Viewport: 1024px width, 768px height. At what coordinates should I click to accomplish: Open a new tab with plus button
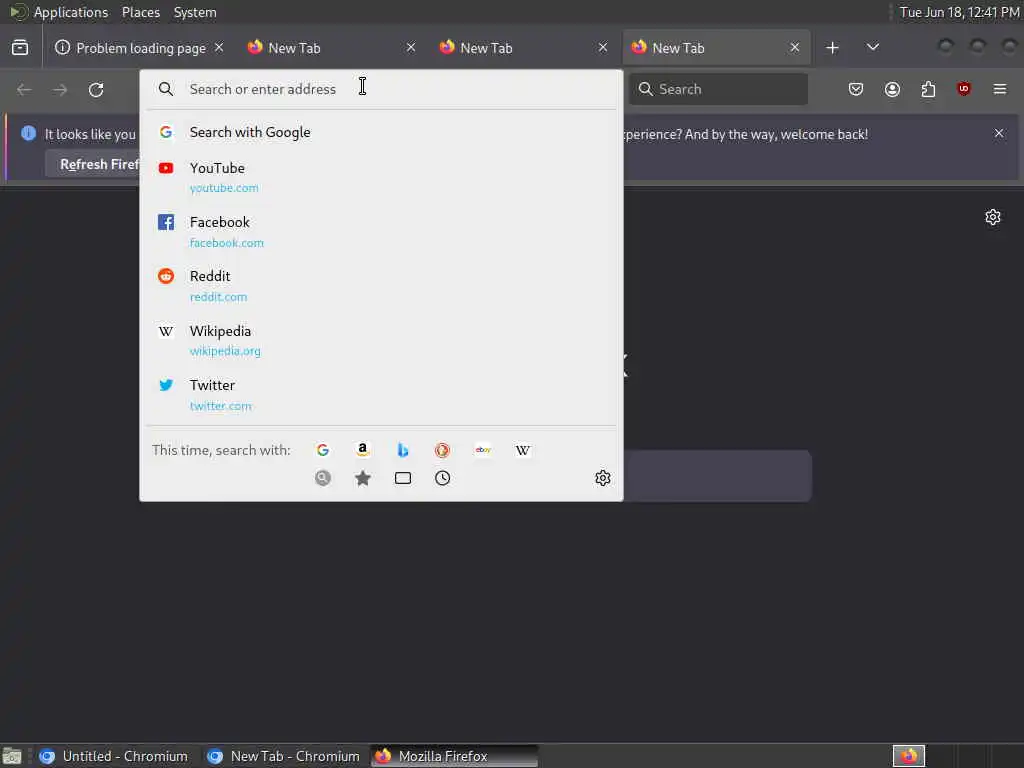[832, 48]
